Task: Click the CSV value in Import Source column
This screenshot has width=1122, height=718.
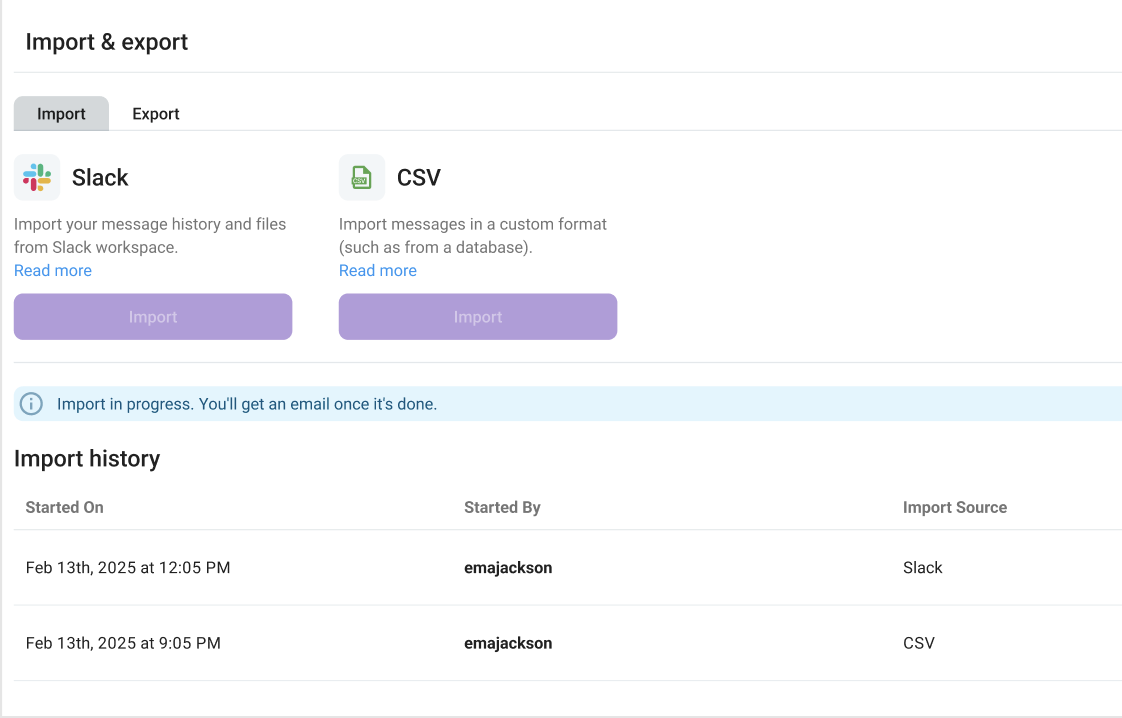Action: [x=919, y=643]
